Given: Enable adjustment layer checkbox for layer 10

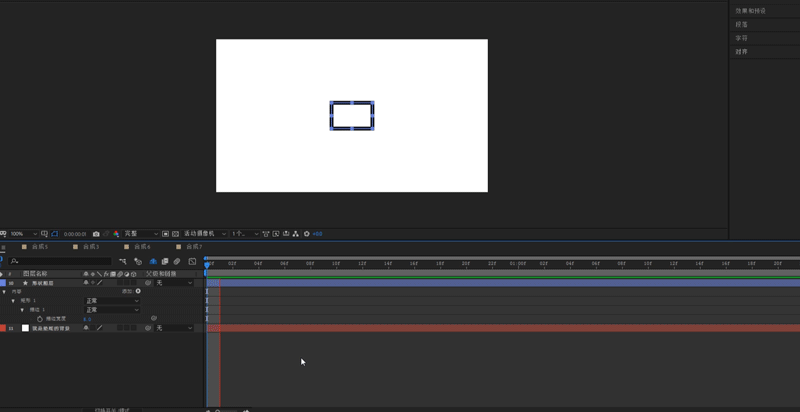Looking at the screenshot, I should coord(127,282).
